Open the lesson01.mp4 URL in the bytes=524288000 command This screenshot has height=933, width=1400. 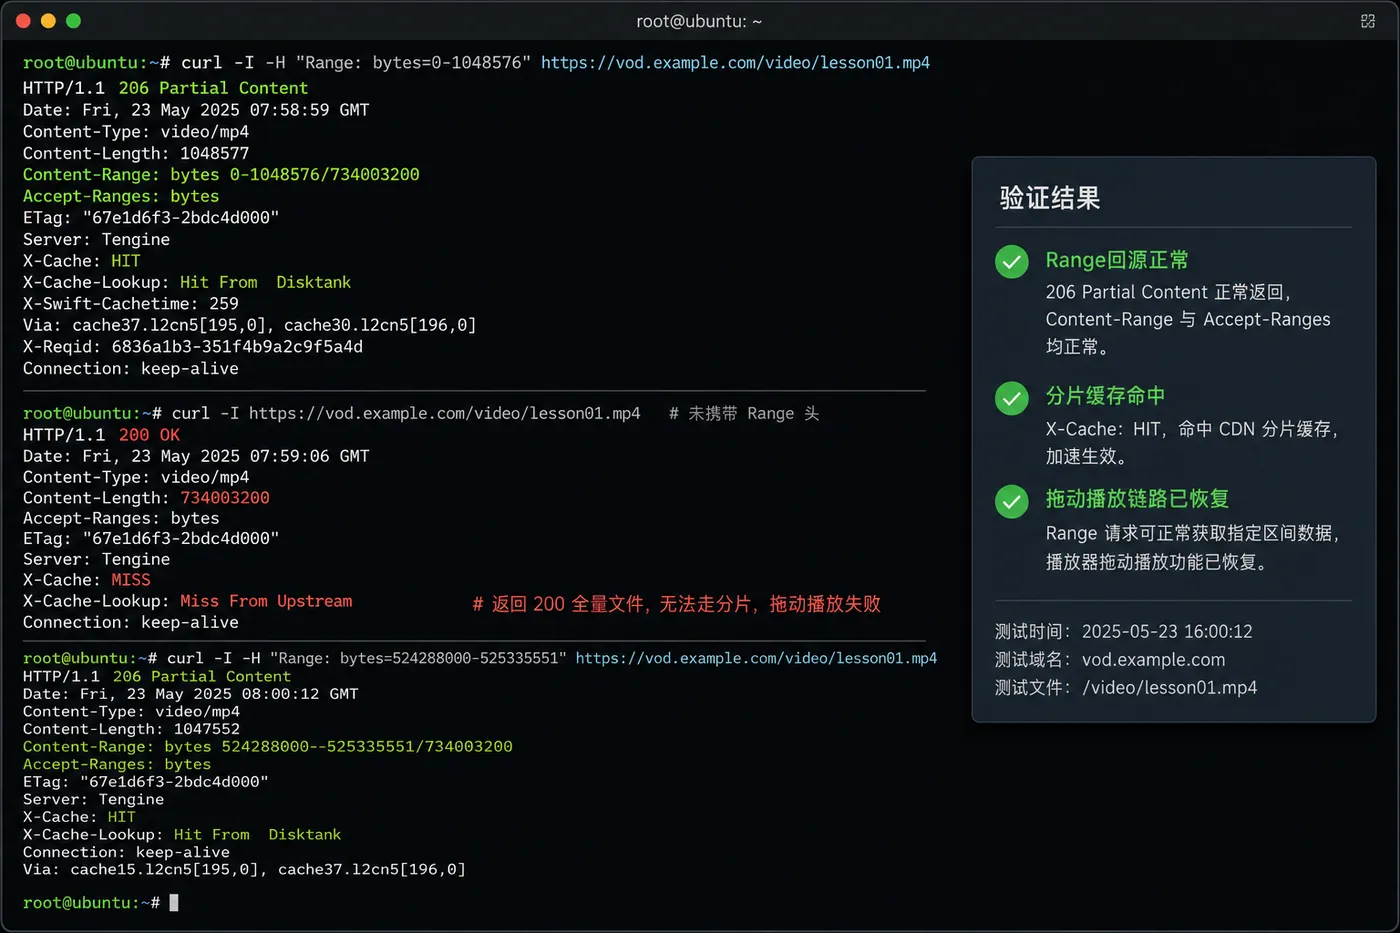pos(756,658)
